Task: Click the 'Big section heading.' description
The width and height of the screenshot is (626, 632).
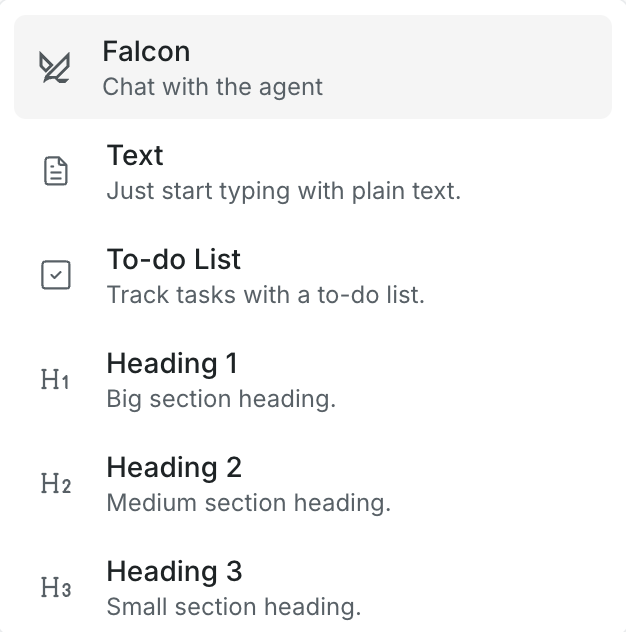Action: pos(220,399)
